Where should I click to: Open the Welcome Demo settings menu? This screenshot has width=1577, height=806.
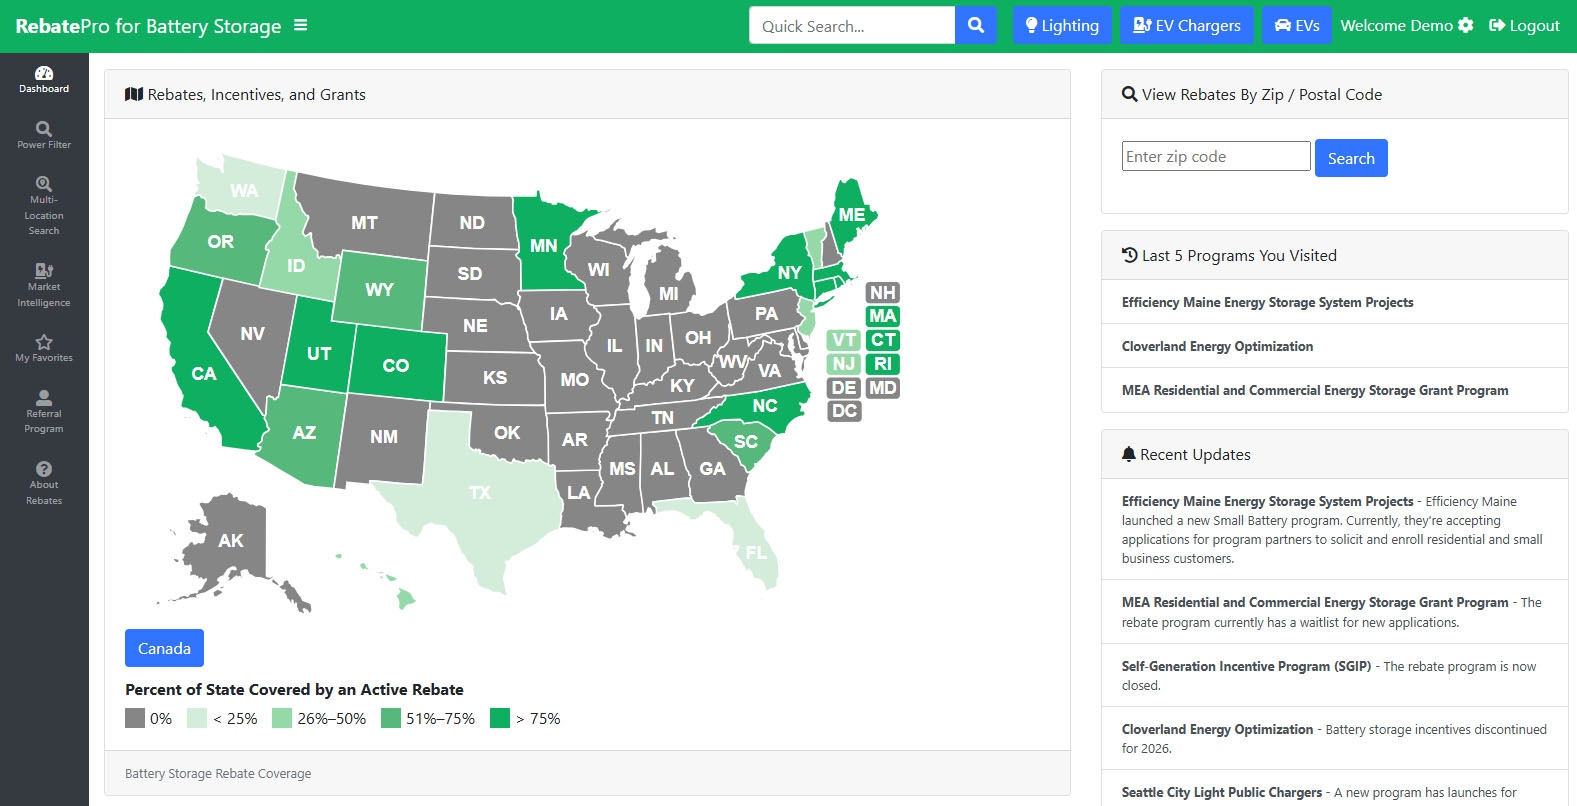click(1406, 26)
